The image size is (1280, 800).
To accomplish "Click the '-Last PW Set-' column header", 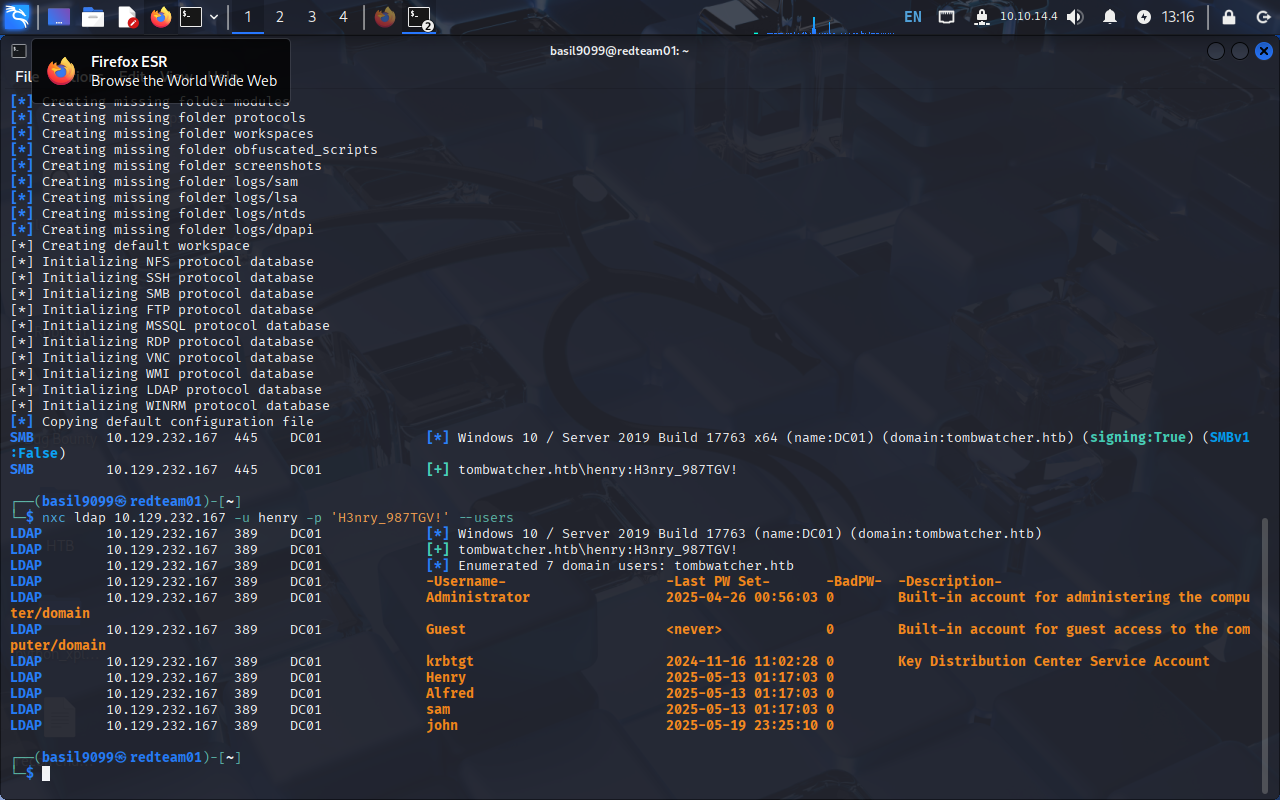I will [x=718, y=581].
